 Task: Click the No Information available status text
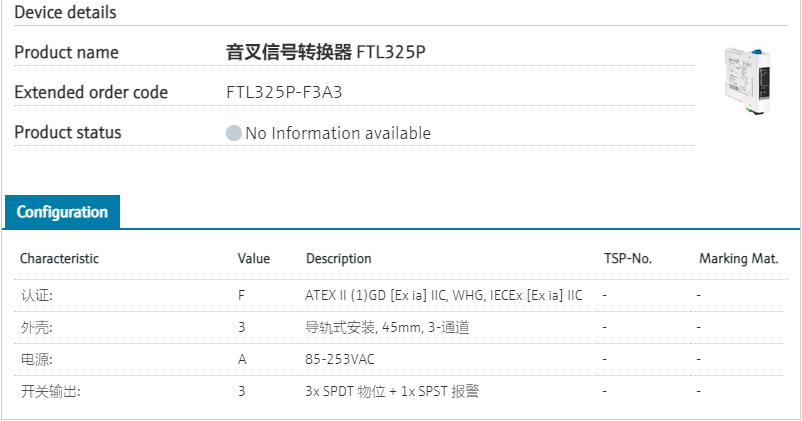pos(338,133)
